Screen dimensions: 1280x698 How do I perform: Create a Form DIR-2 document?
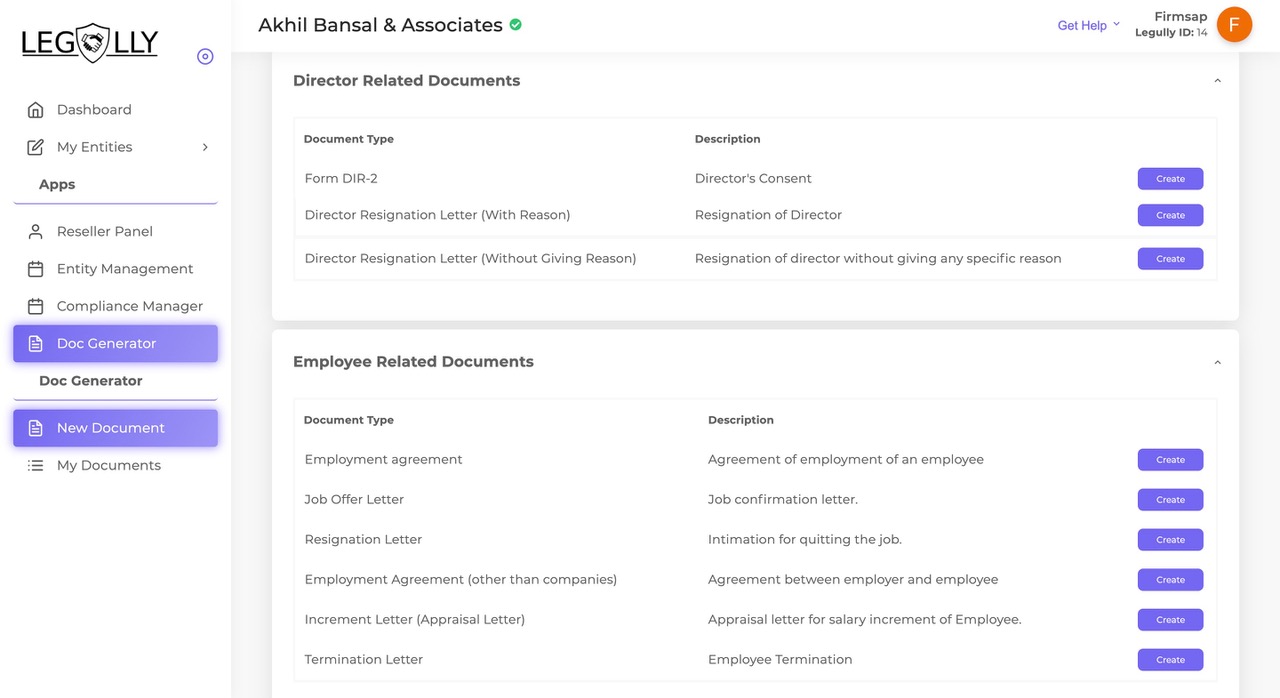click(1170, 179)
